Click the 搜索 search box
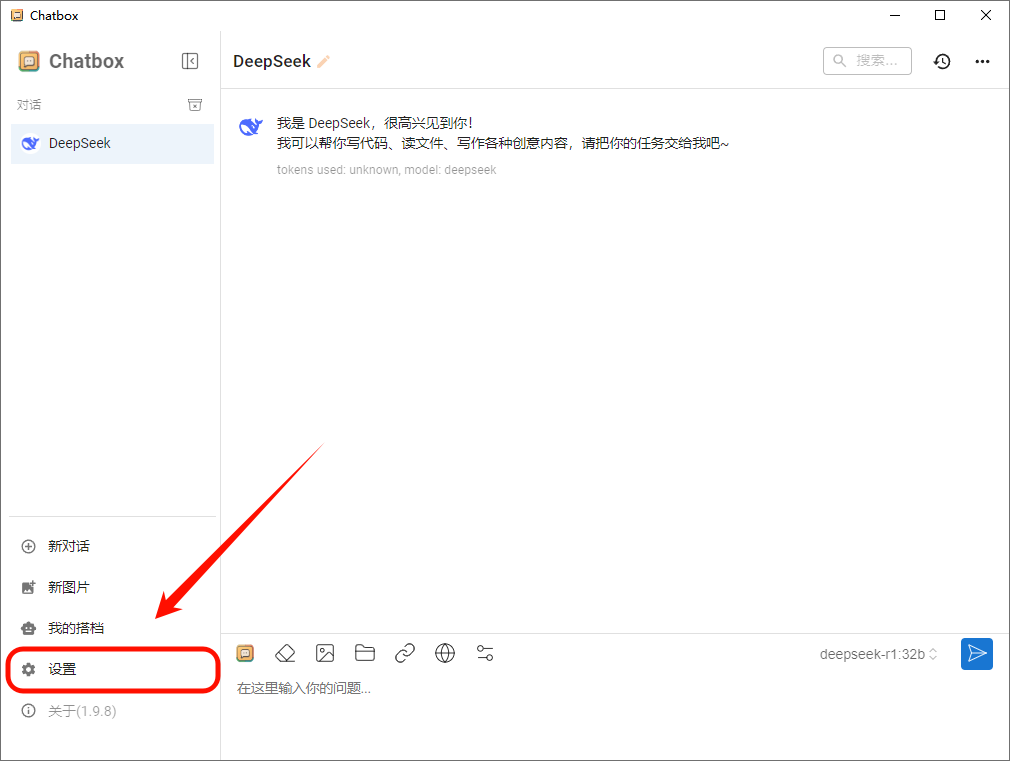 867,61
